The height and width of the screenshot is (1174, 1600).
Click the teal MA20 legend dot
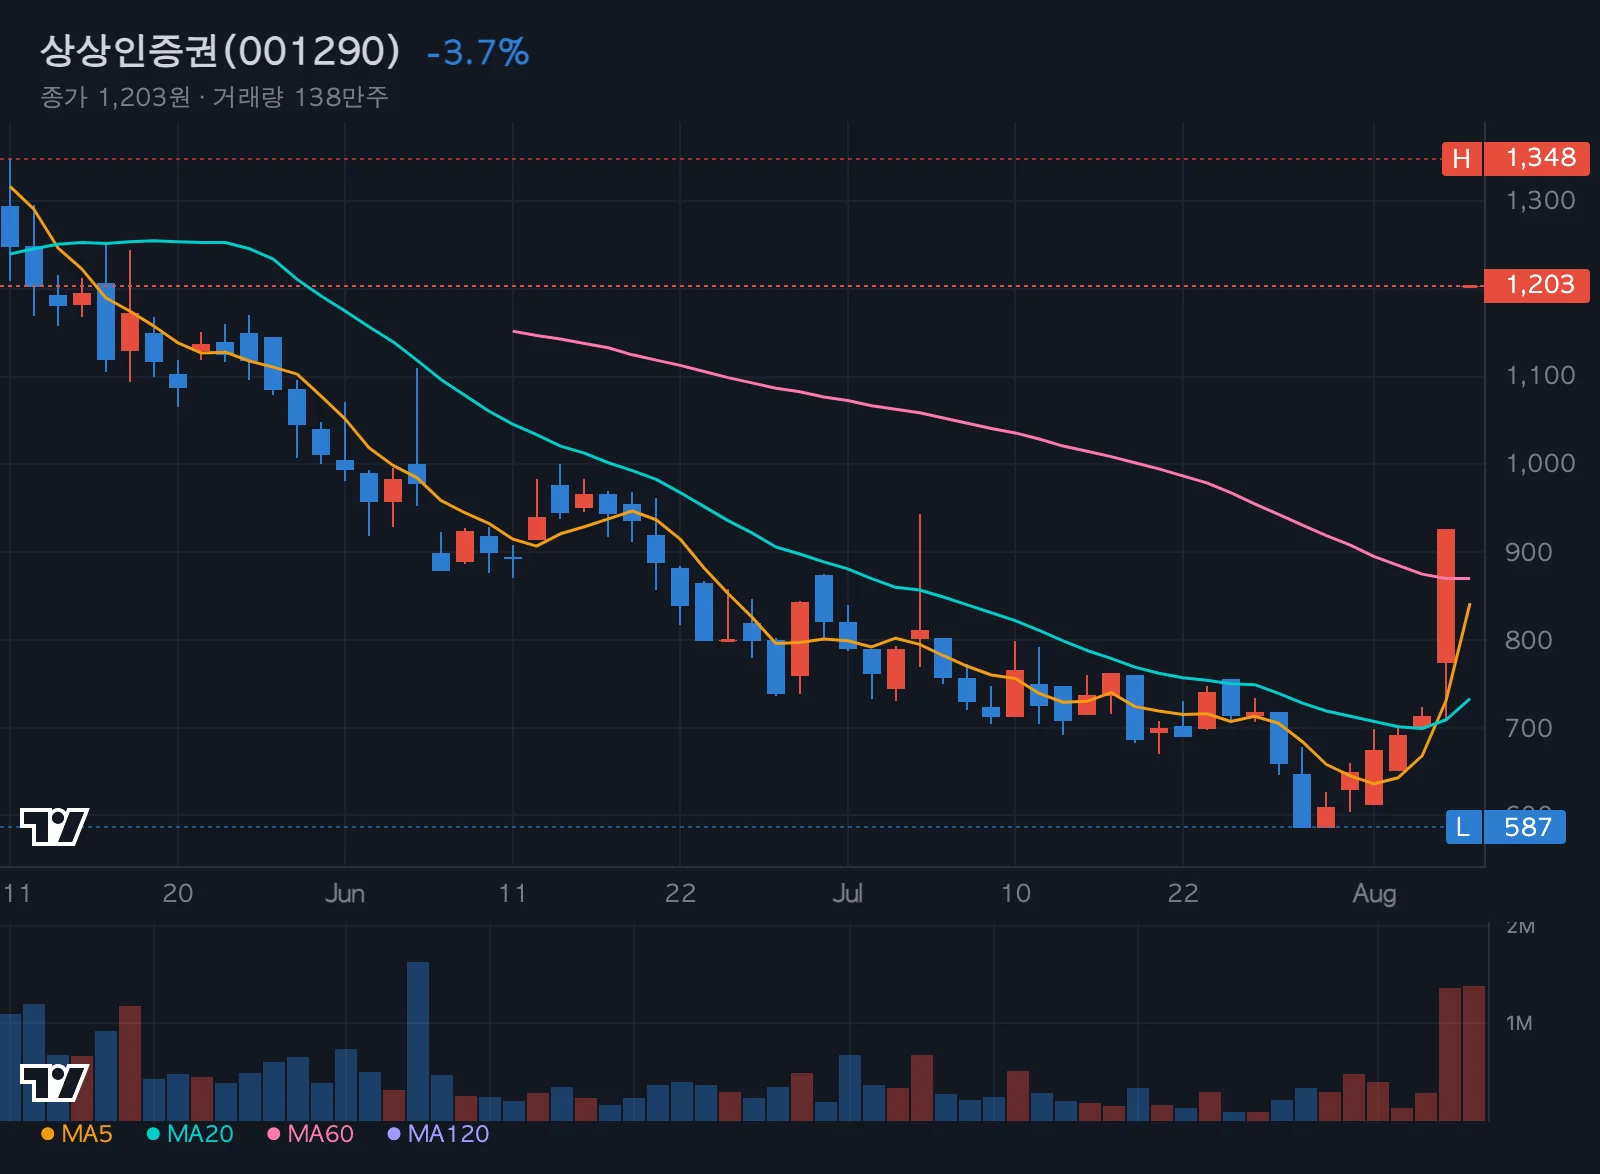pyautogui.click(x=153, y=1134)
